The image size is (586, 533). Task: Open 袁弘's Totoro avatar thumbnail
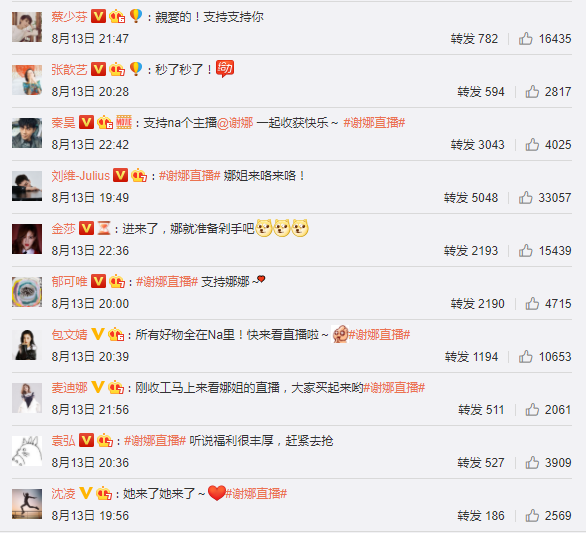[x=27, y=451]
